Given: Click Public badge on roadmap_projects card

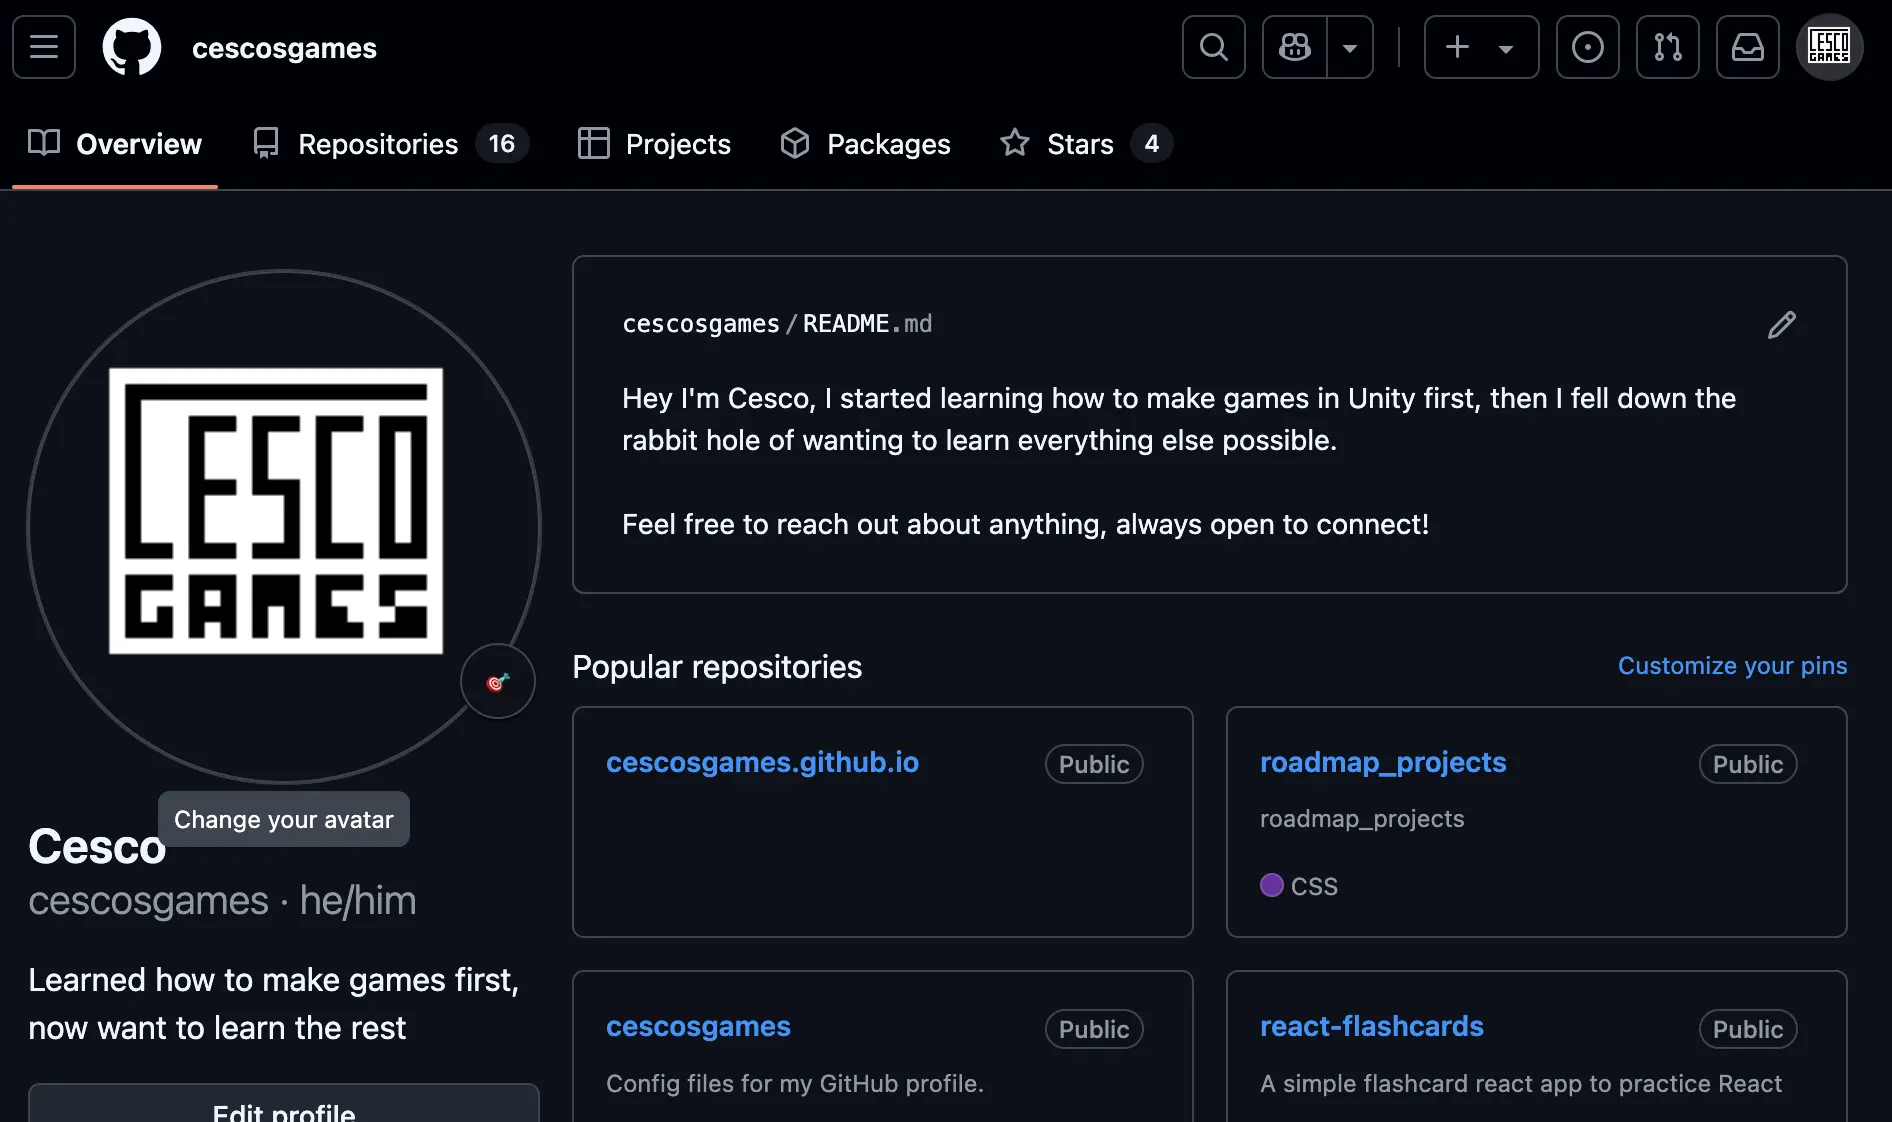Looking at the screenshot, I should (x=1748, y=764).
